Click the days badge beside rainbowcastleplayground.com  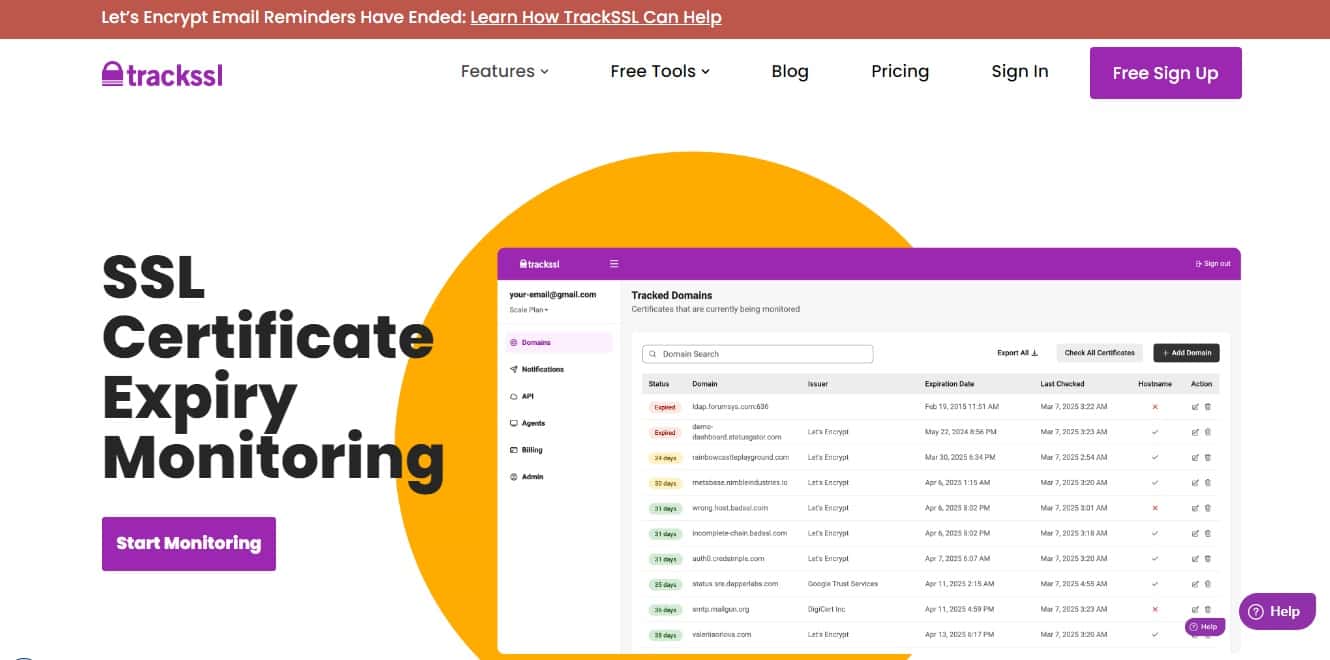pos(665,458)
